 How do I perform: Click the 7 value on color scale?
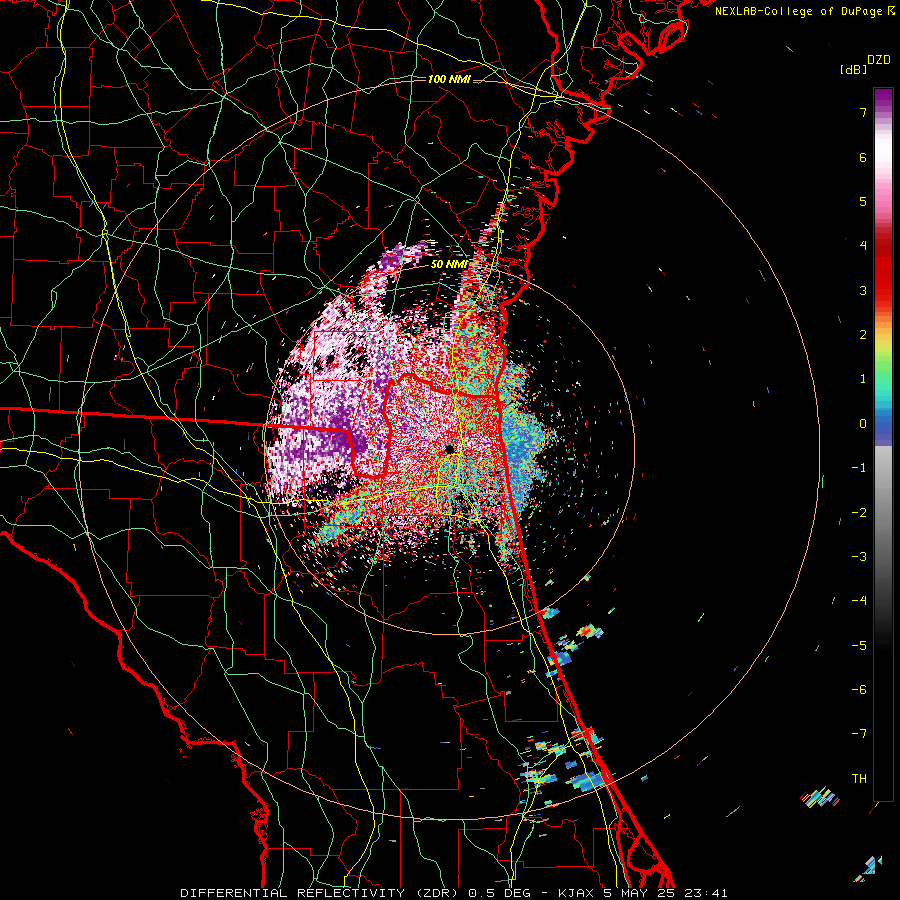[863, 112]
